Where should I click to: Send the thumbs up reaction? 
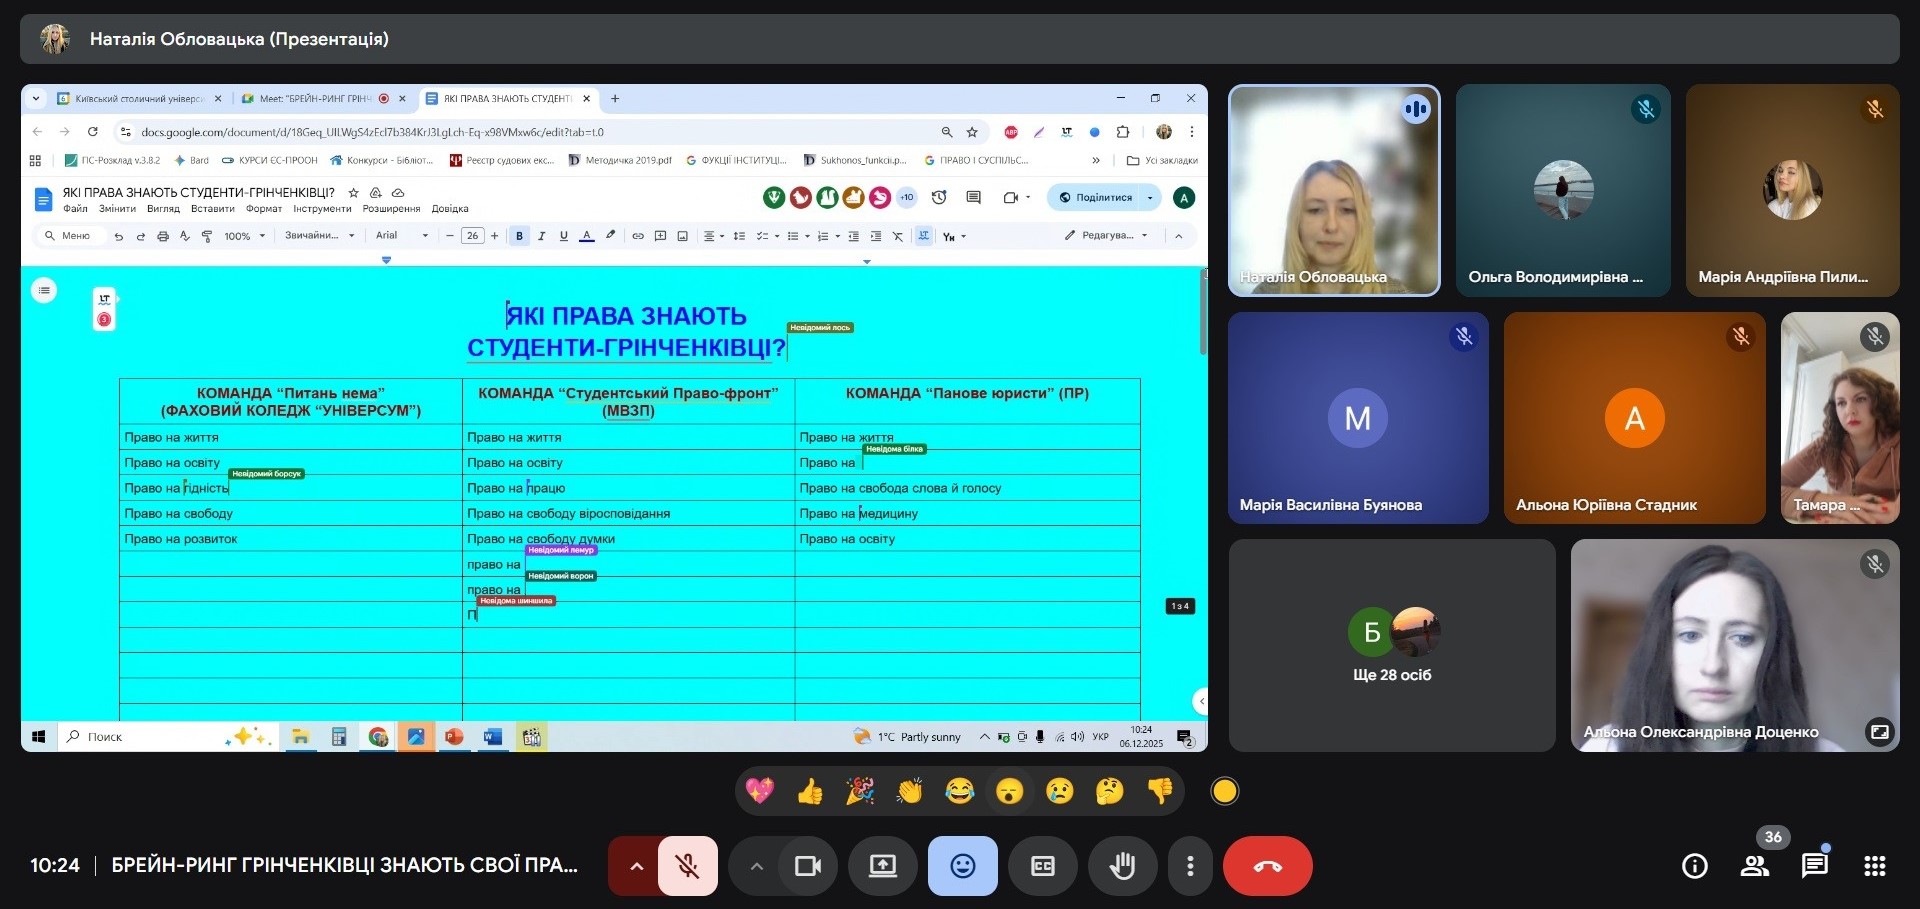pos(810,792)
